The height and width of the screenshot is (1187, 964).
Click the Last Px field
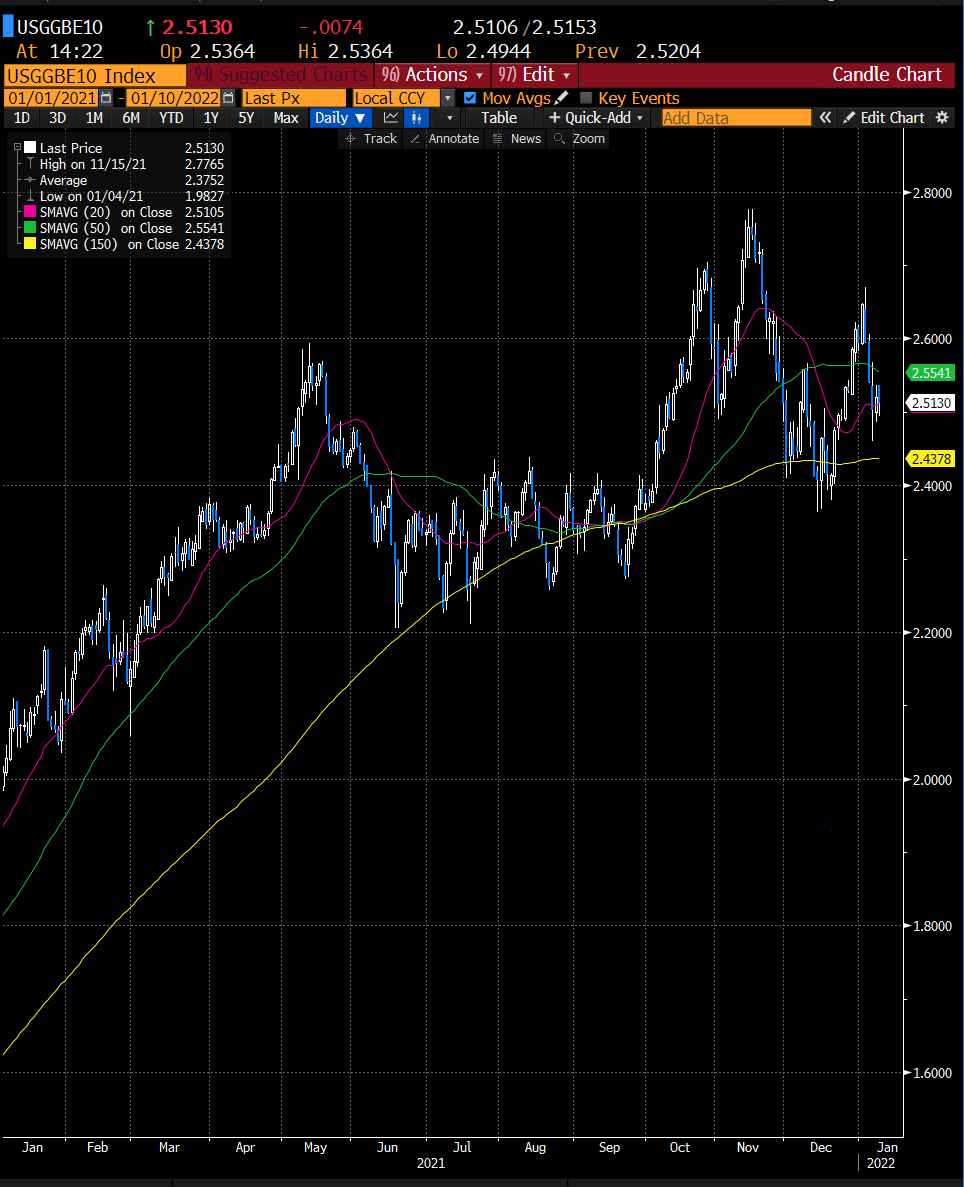click(294, 98)
